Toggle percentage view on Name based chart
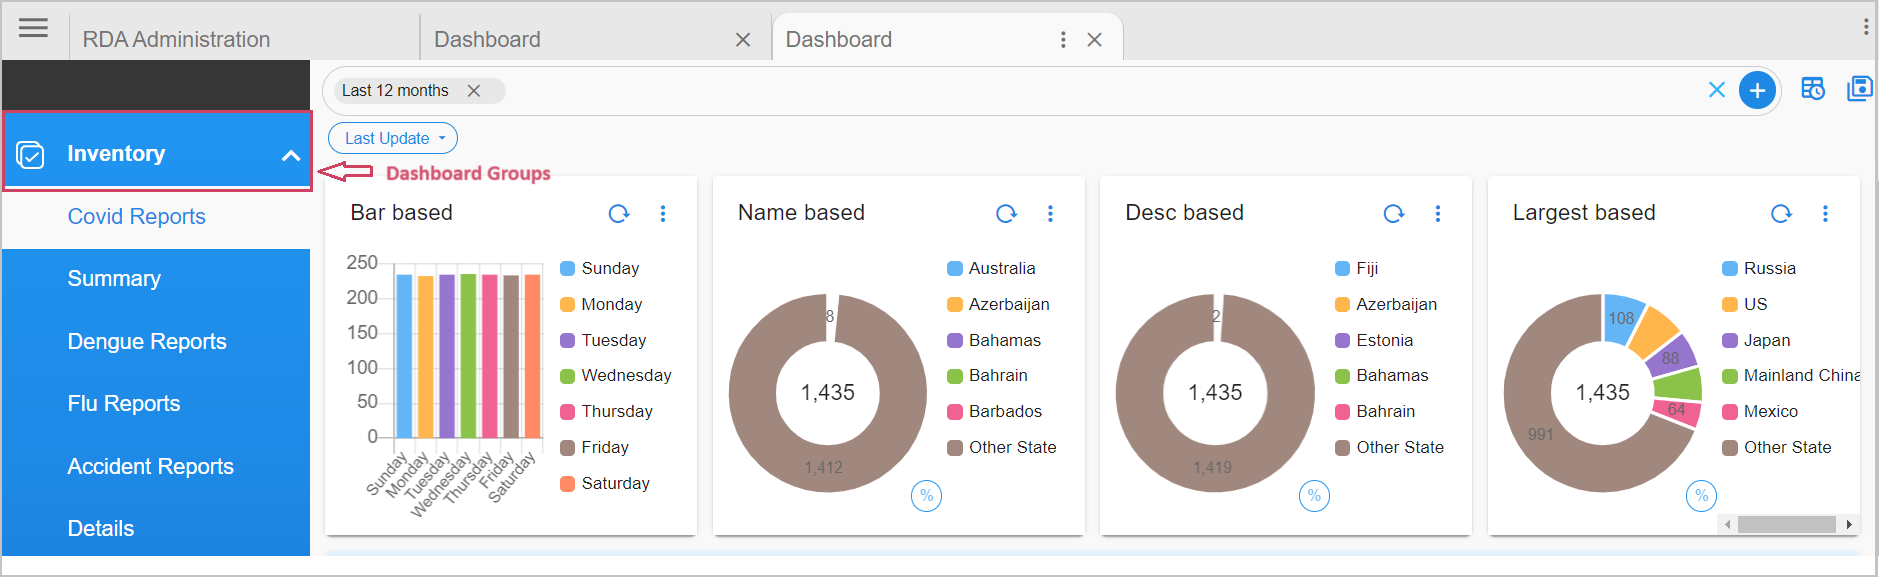The width and height of the screenshot is (1879, 577). [x=926, y=496]
